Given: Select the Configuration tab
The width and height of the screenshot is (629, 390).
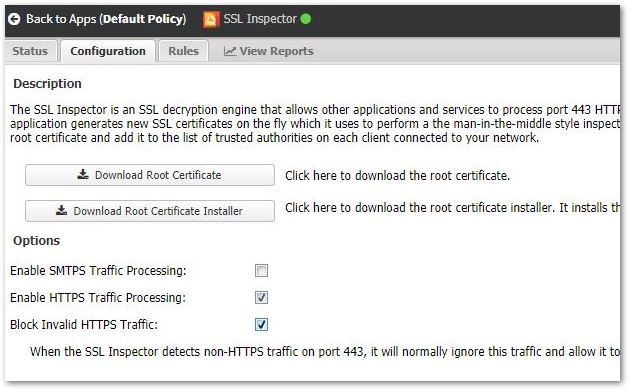Looking at the screenshot, I should 108,51.
